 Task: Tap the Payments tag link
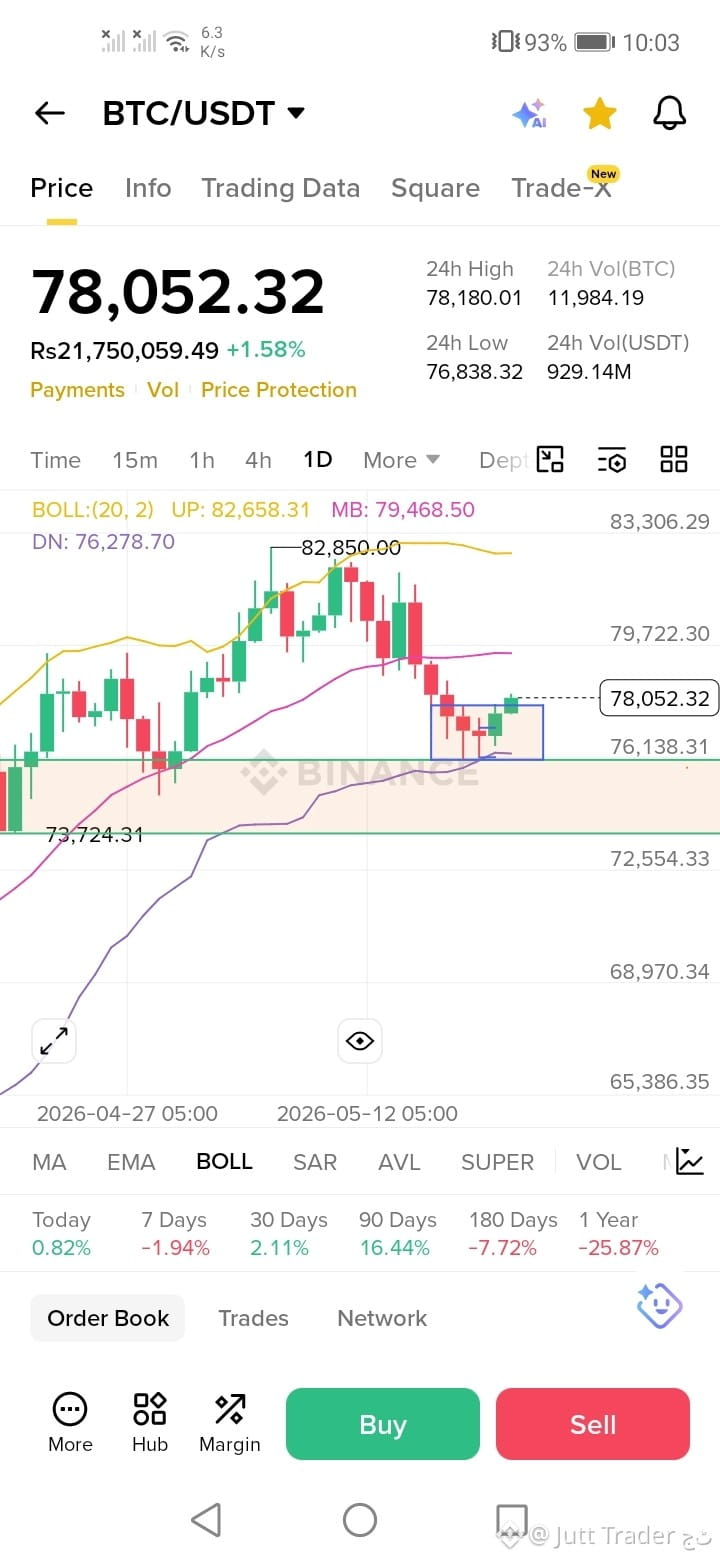pyautogui.click(x=77, y=390)
